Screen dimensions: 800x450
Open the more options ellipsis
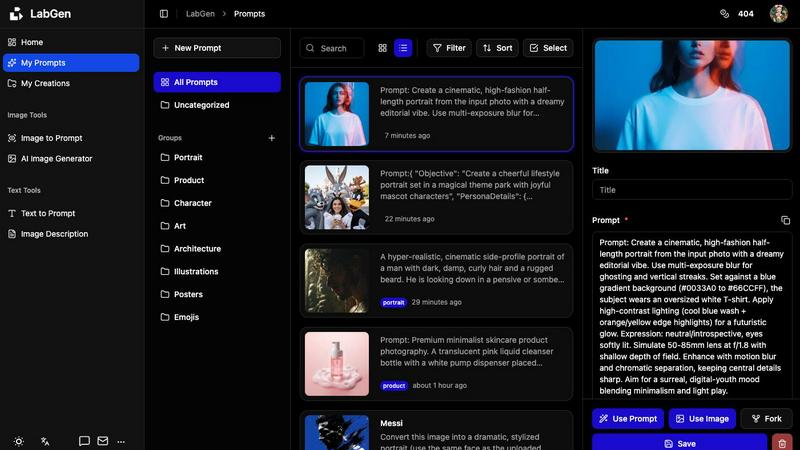121,441
